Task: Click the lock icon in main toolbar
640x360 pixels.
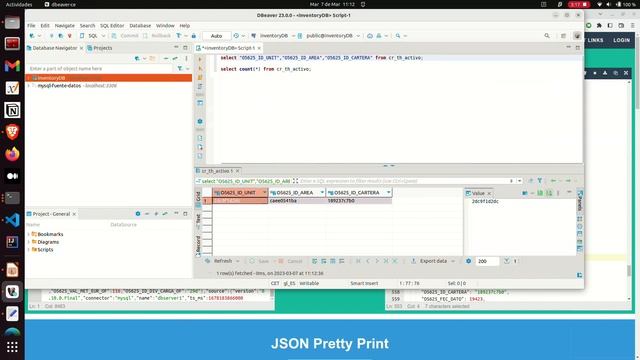Action: pos(194,36)
